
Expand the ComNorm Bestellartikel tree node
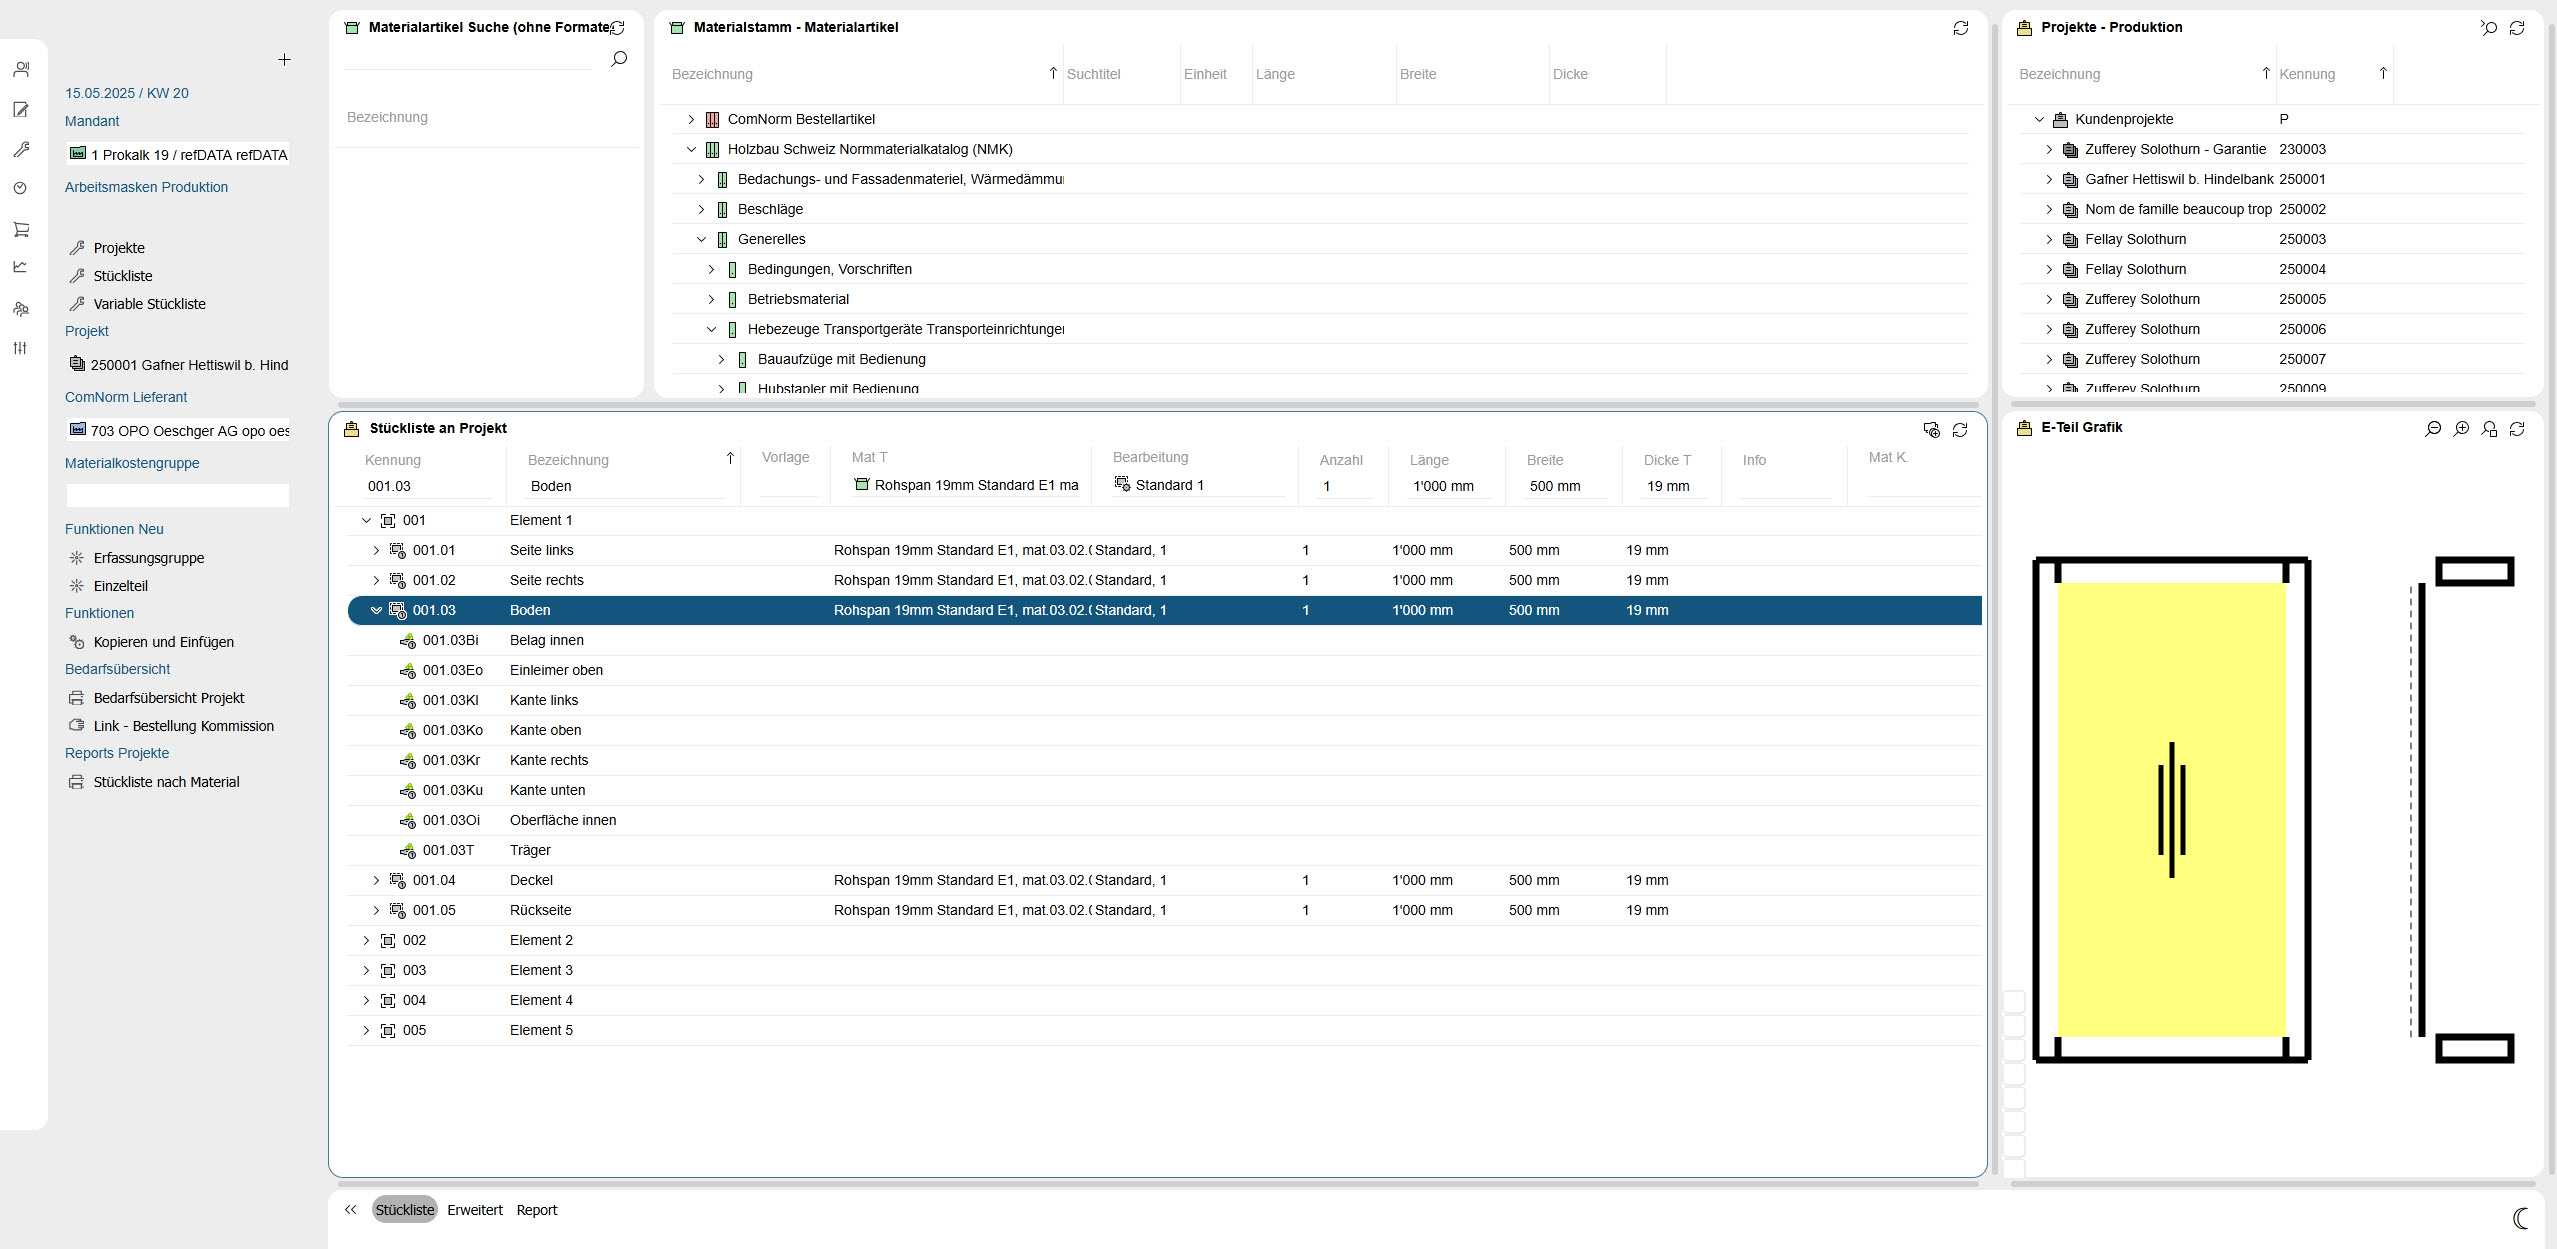(691, 119)
